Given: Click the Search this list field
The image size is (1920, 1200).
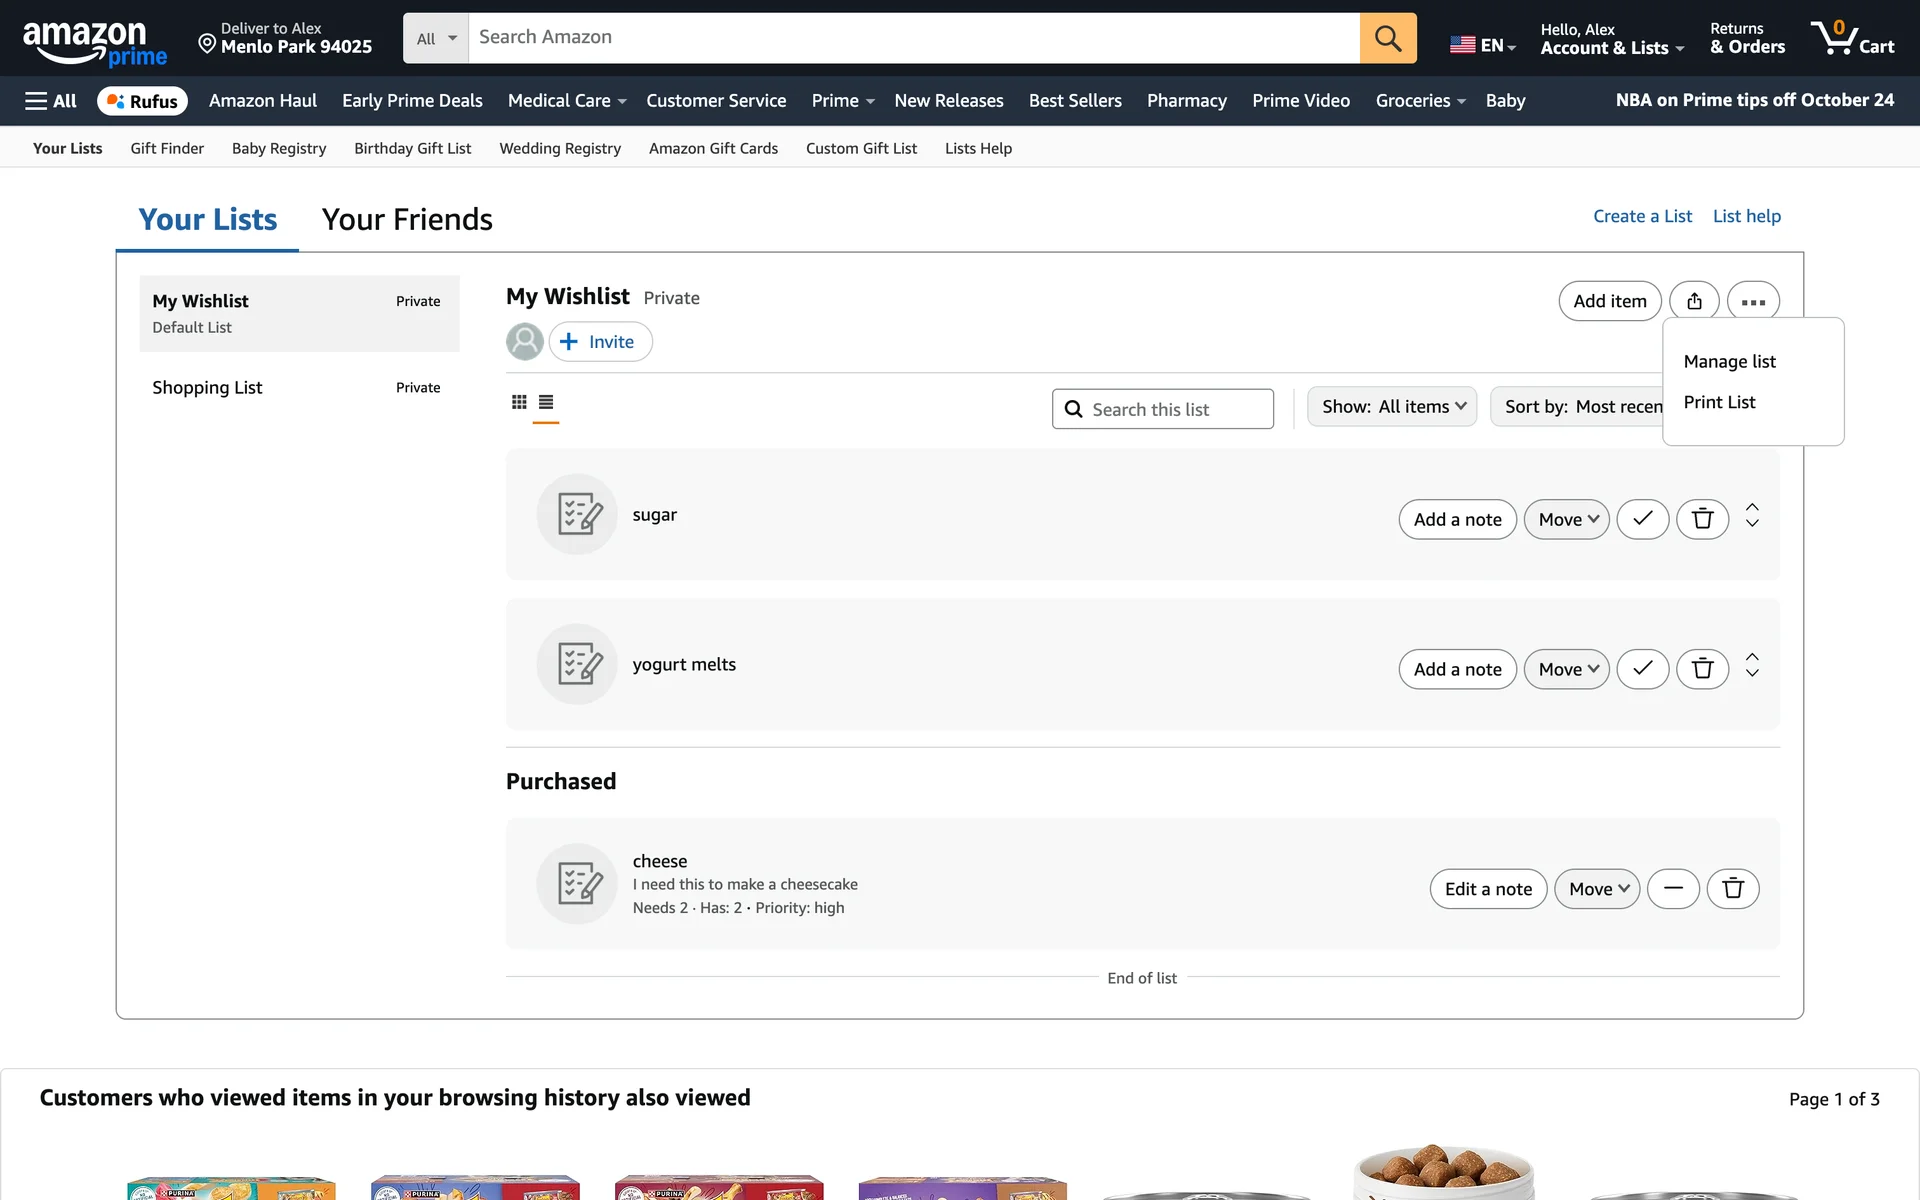Looking at the screenshot, I should (1163, 409).
